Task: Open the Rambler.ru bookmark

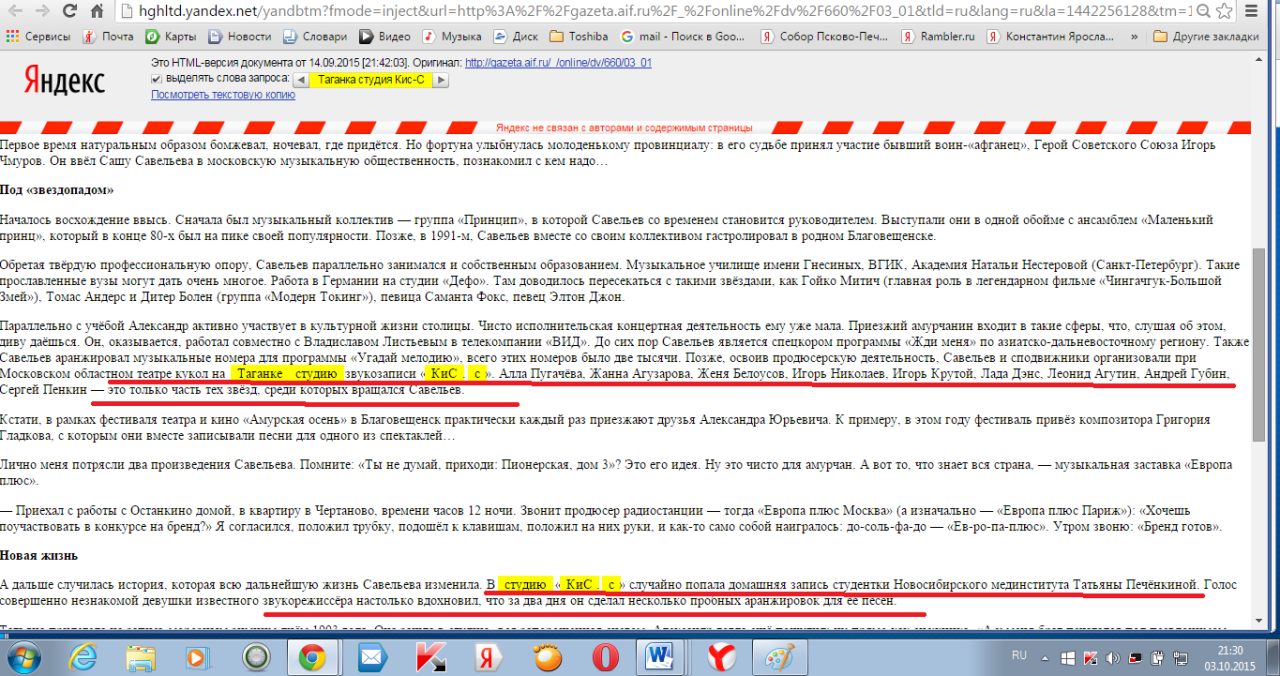Action: click(939, 36)
